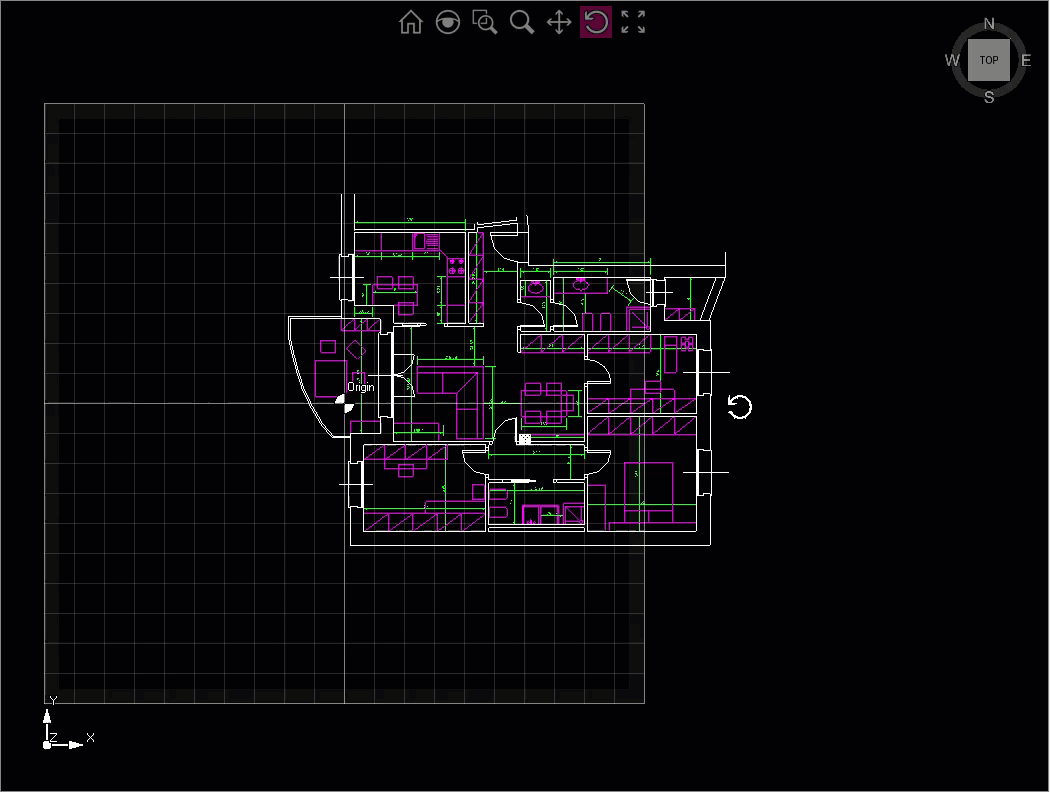Select the S direction on compass

point(989,97)
